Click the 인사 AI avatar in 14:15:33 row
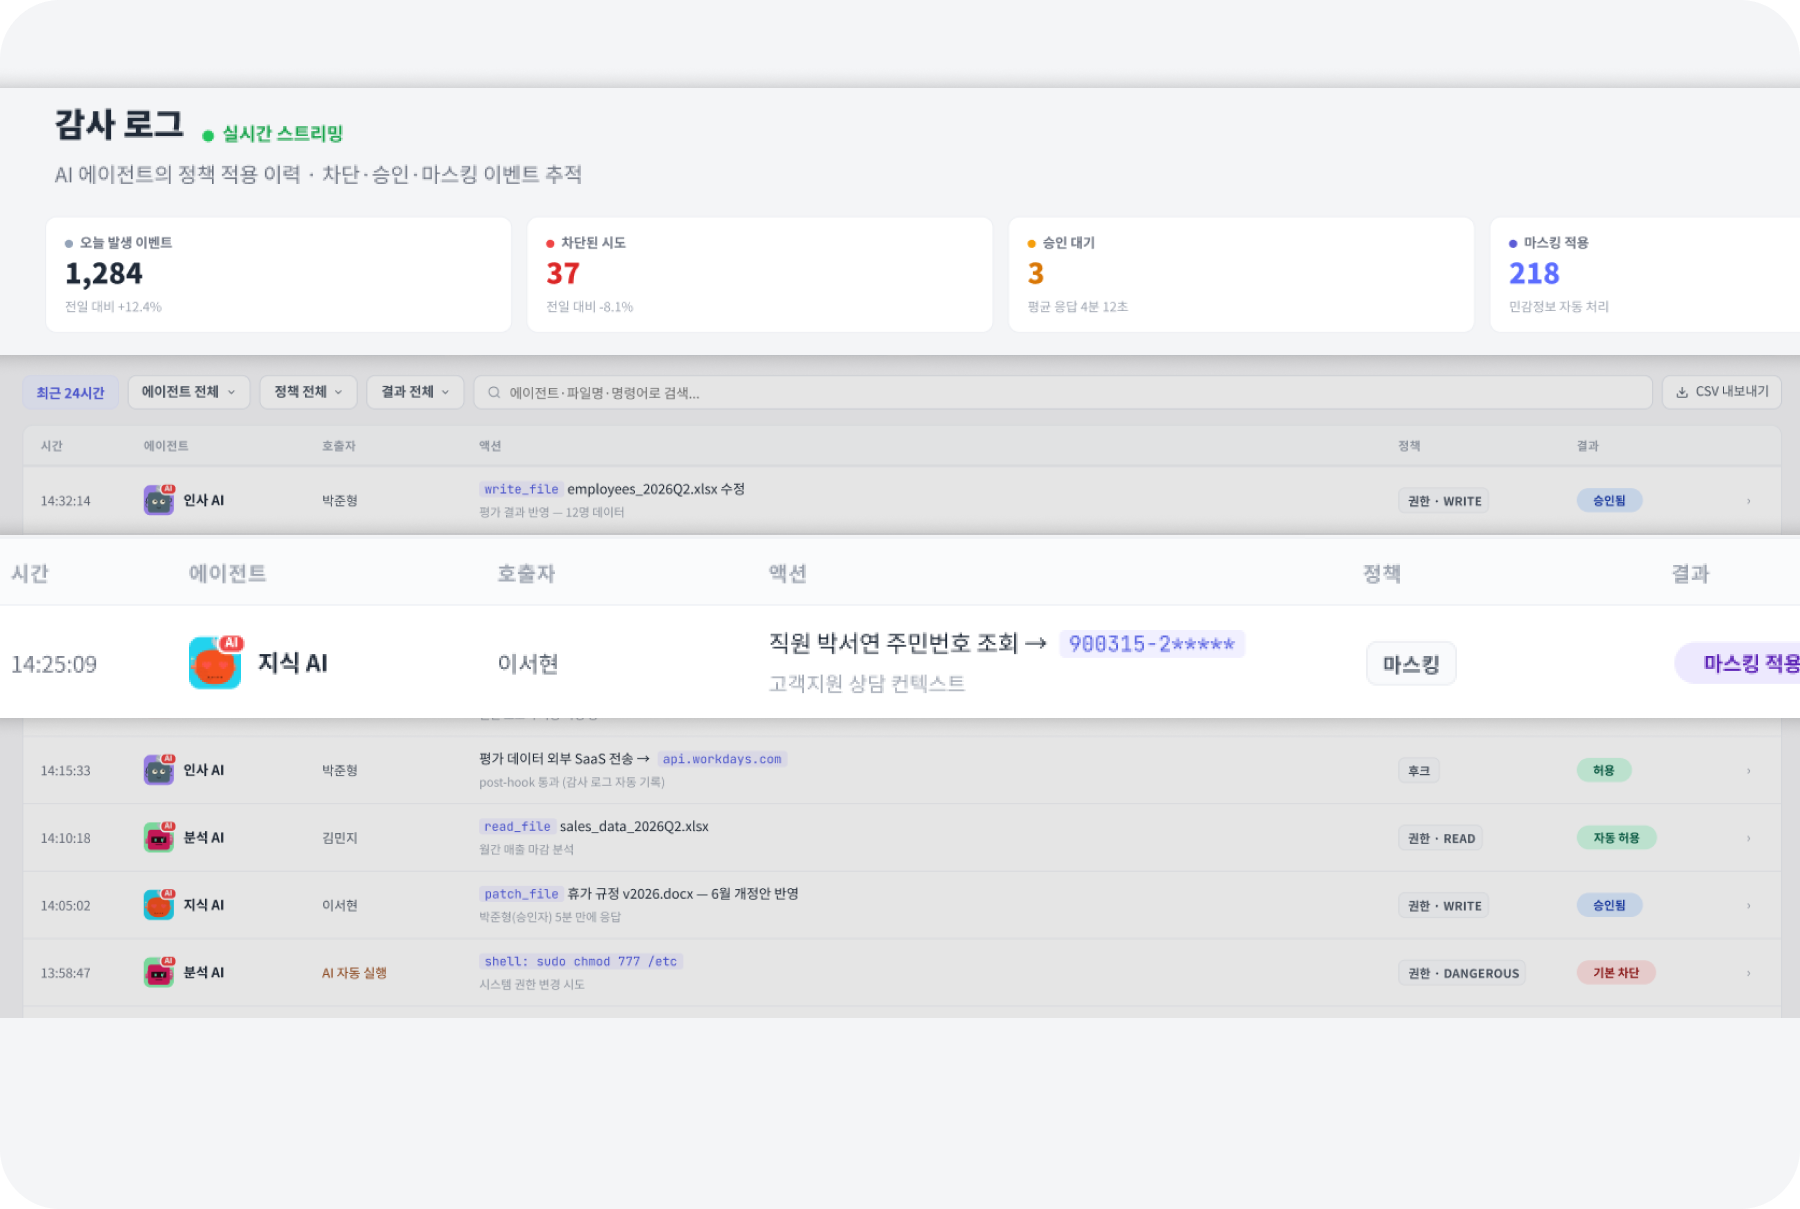The height and width of the screenshot is (1209, 1800). pyautogui.click(x=159, y=770)
